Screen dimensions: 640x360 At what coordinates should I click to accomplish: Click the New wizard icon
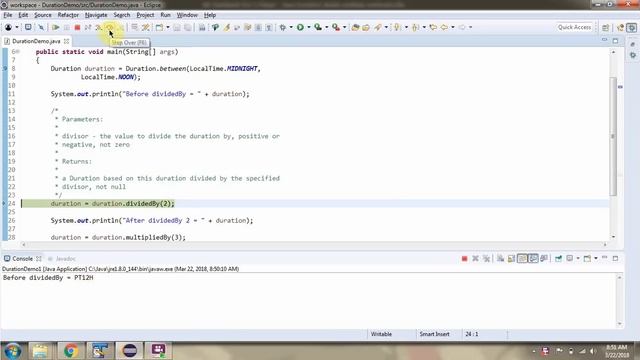(x=159, y=27)
